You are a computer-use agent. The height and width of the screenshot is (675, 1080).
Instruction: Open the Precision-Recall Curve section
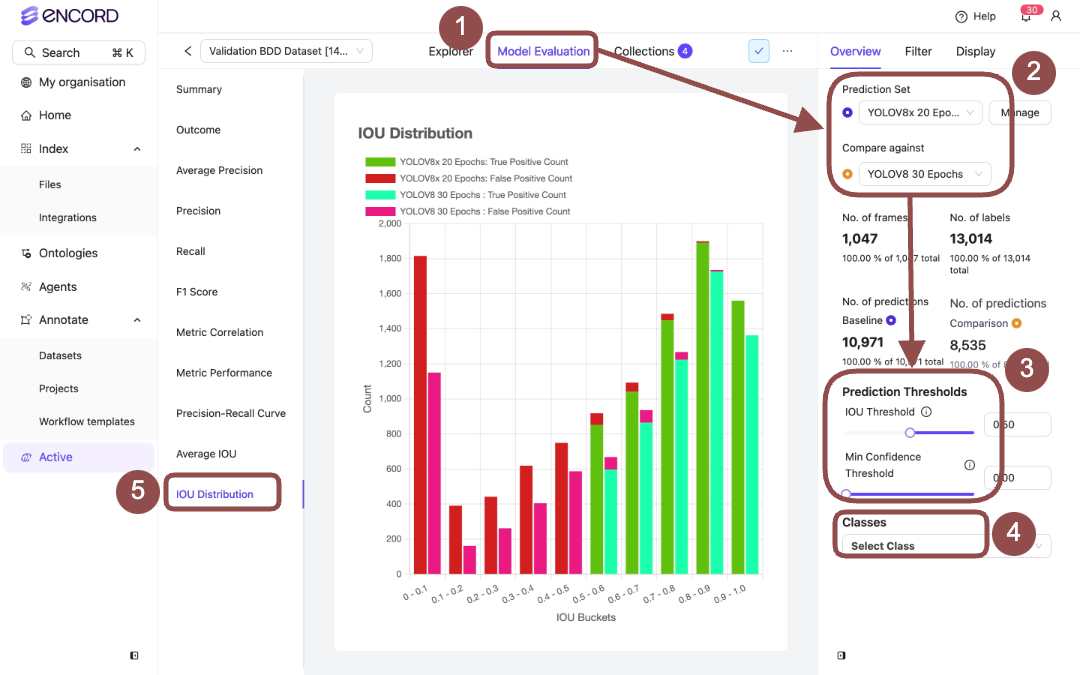click(x=231, y=414)
